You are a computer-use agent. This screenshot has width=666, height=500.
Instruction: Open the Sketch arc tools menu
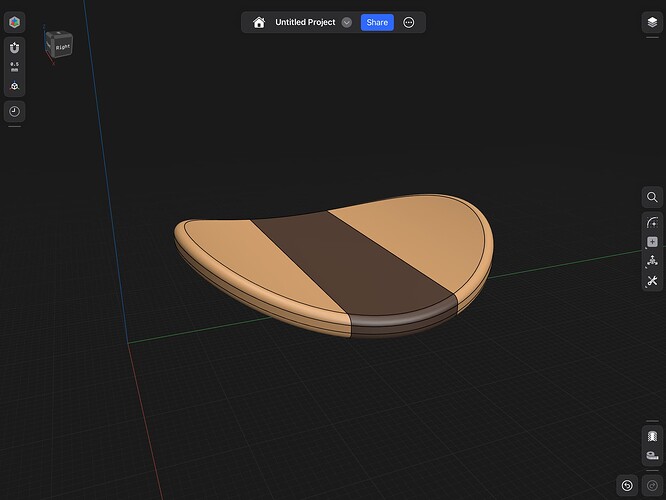pyautogui.click(x=652, y=222)
